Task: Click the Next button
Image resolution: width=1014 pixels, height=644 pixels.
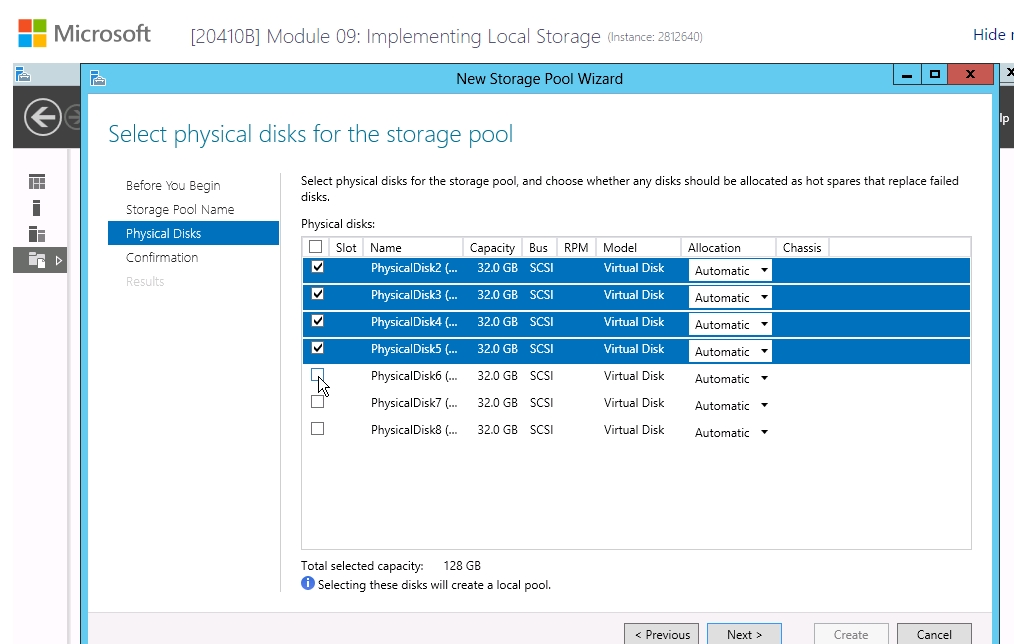Action: [x=744, y=634]
